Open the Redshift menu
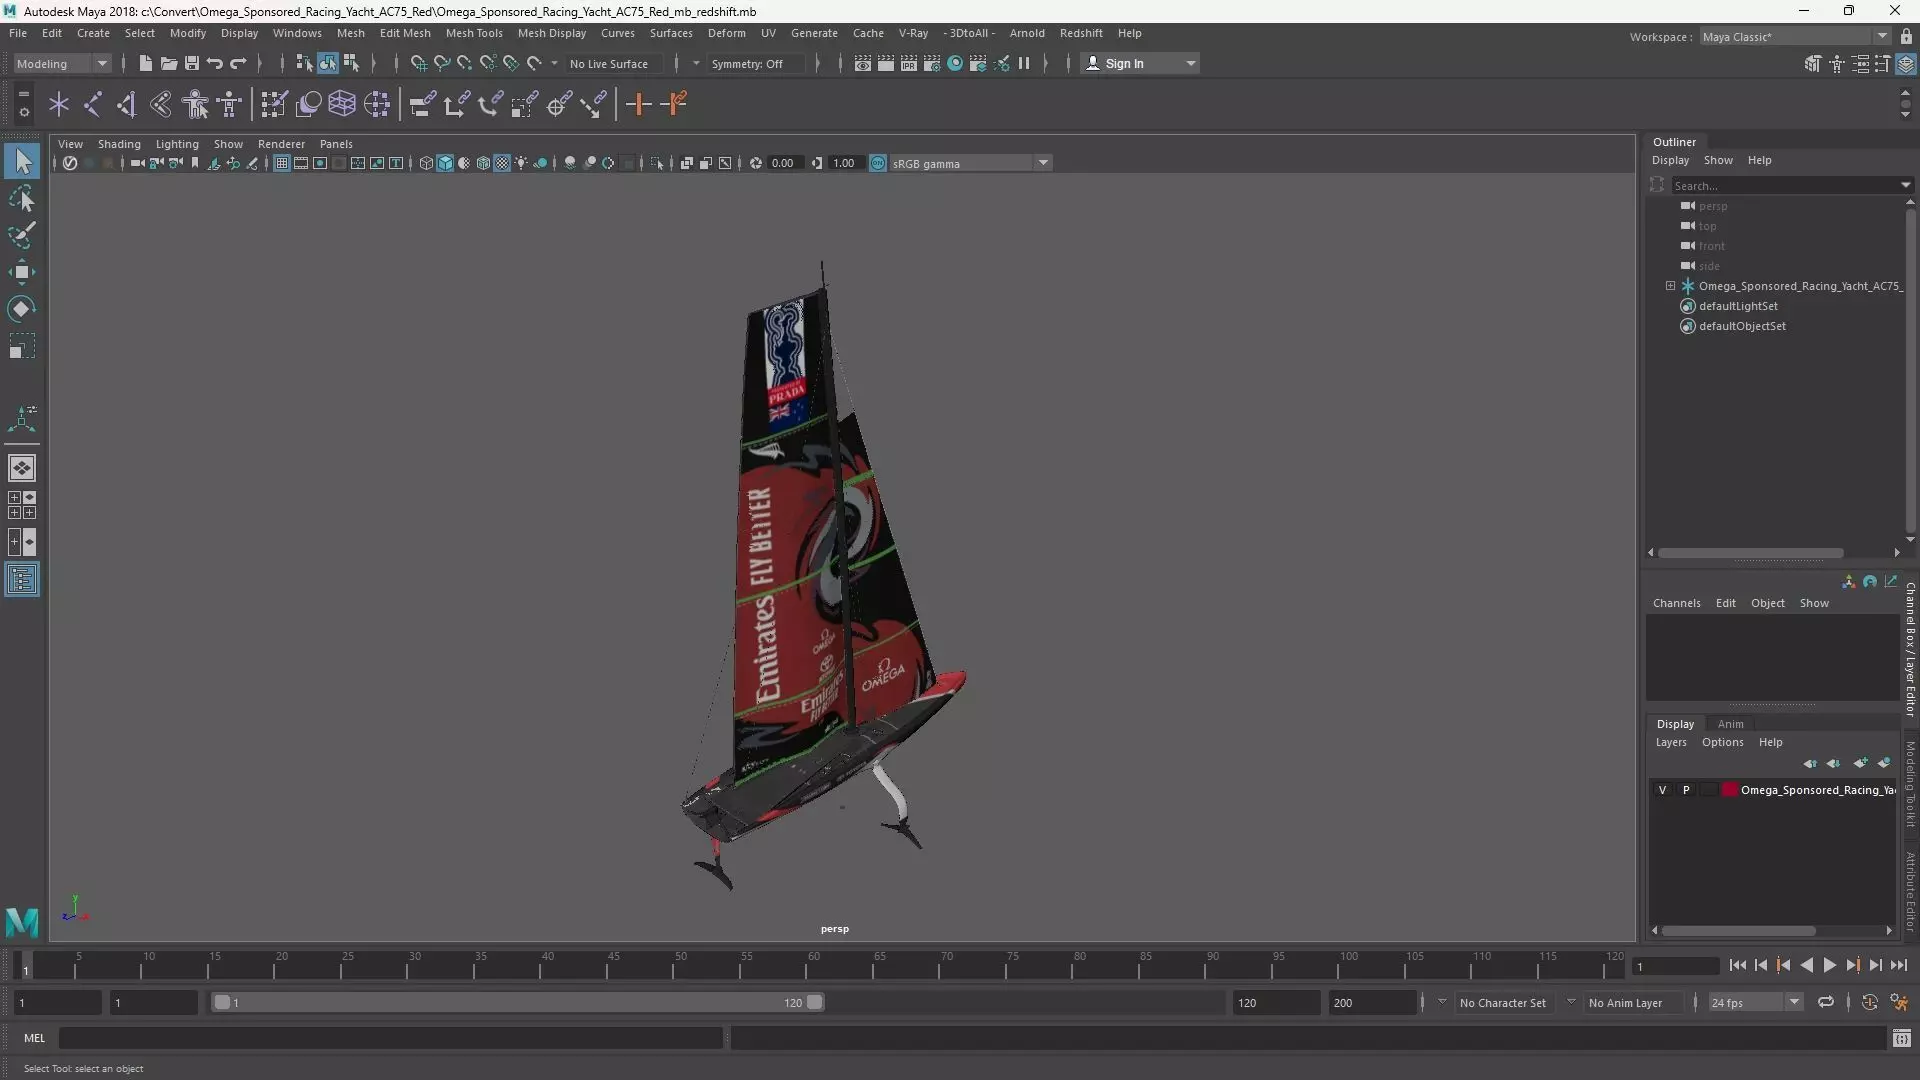This screenshot has width=1920, height=1080. tap(1081, 33)
